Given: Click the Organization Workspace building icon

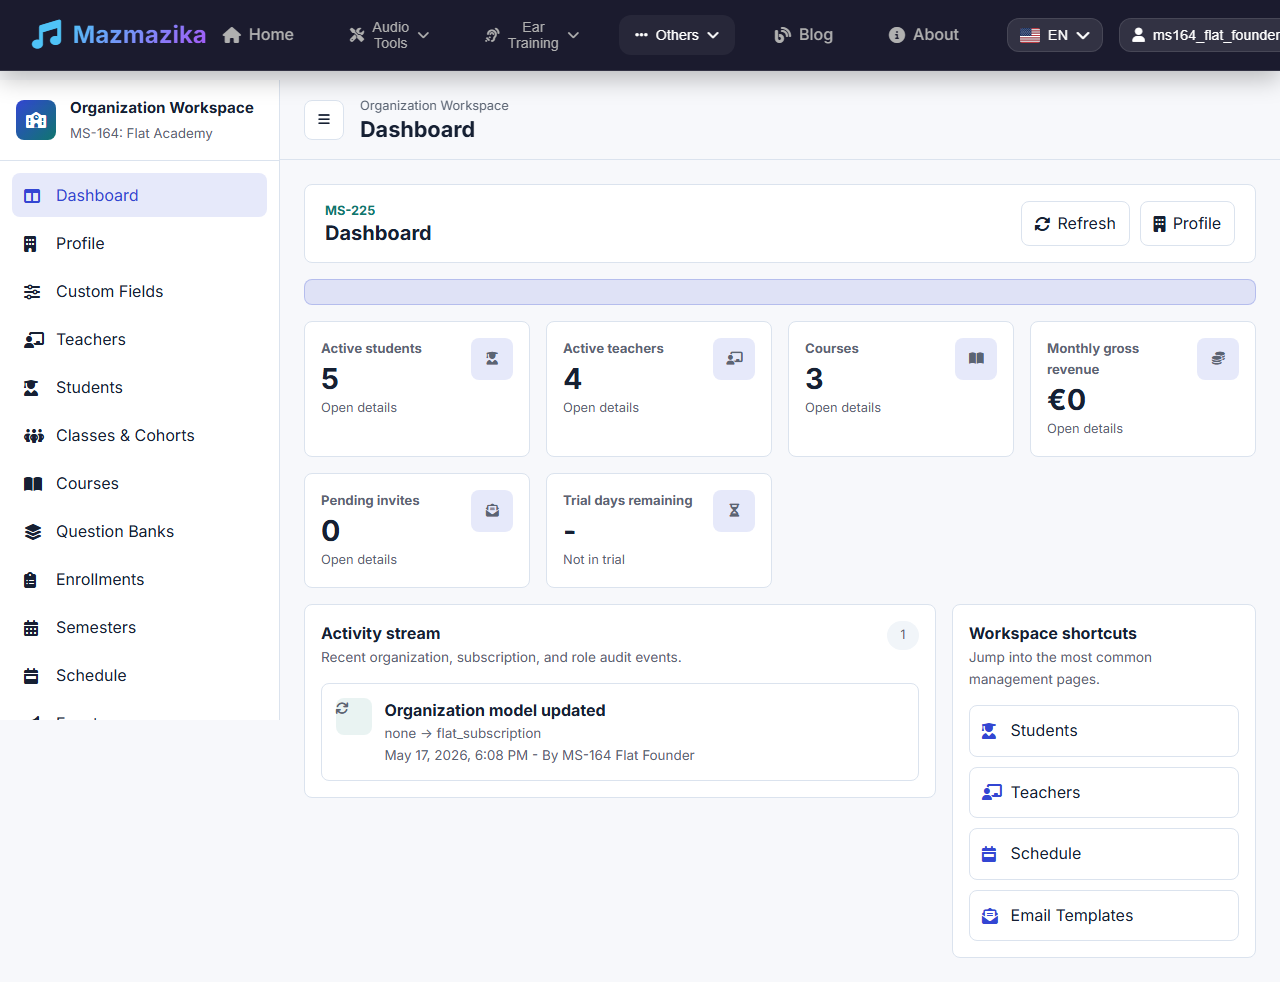Looking at the screenshot, I should [36, 120].
